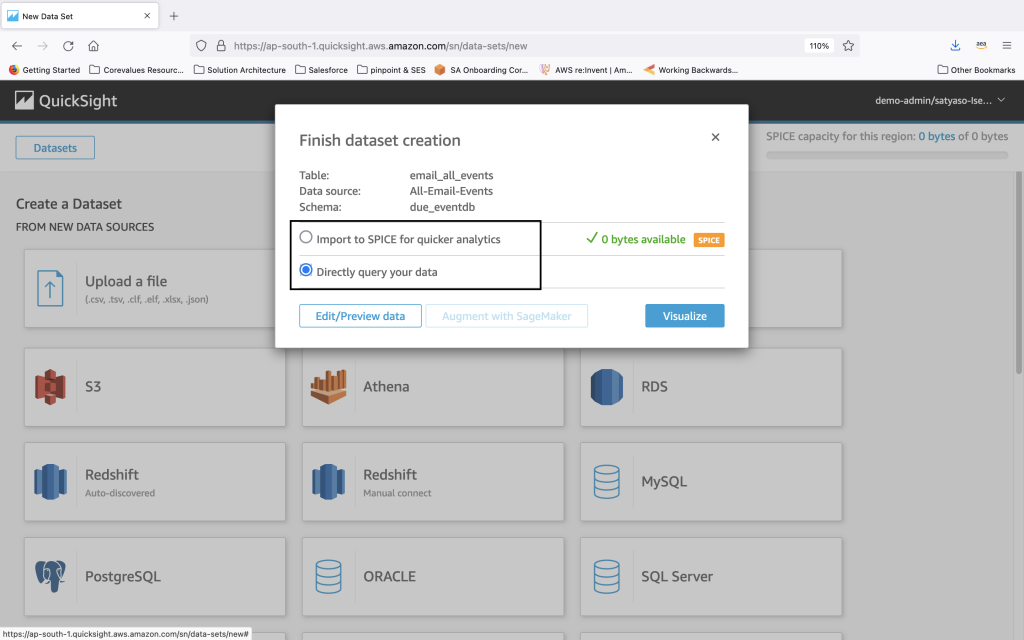Click the QuickSight logo icon
Viewport: 1024px width, 640px height.
(24, 100)
